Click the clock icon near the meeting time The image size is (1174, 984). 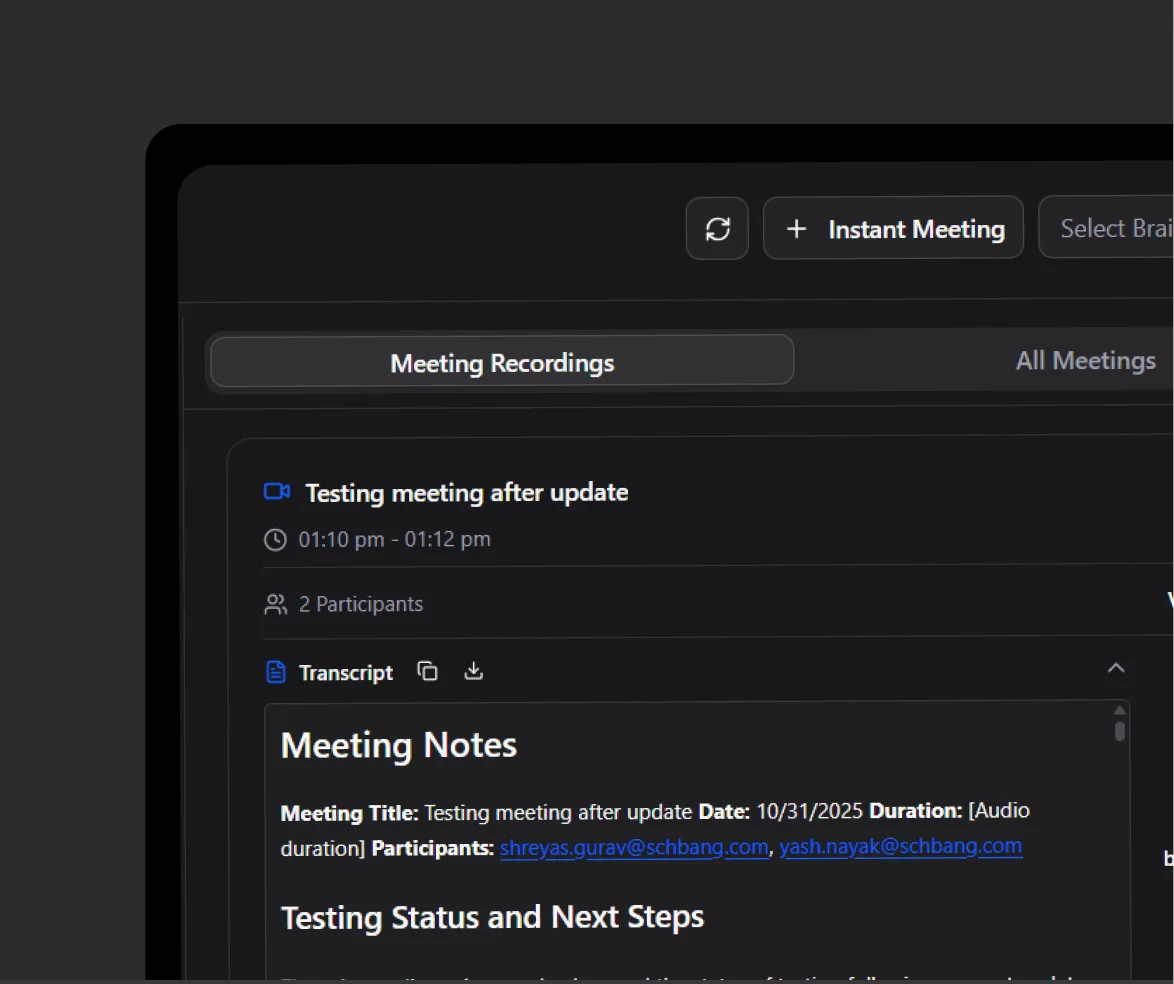pos(275,539)
